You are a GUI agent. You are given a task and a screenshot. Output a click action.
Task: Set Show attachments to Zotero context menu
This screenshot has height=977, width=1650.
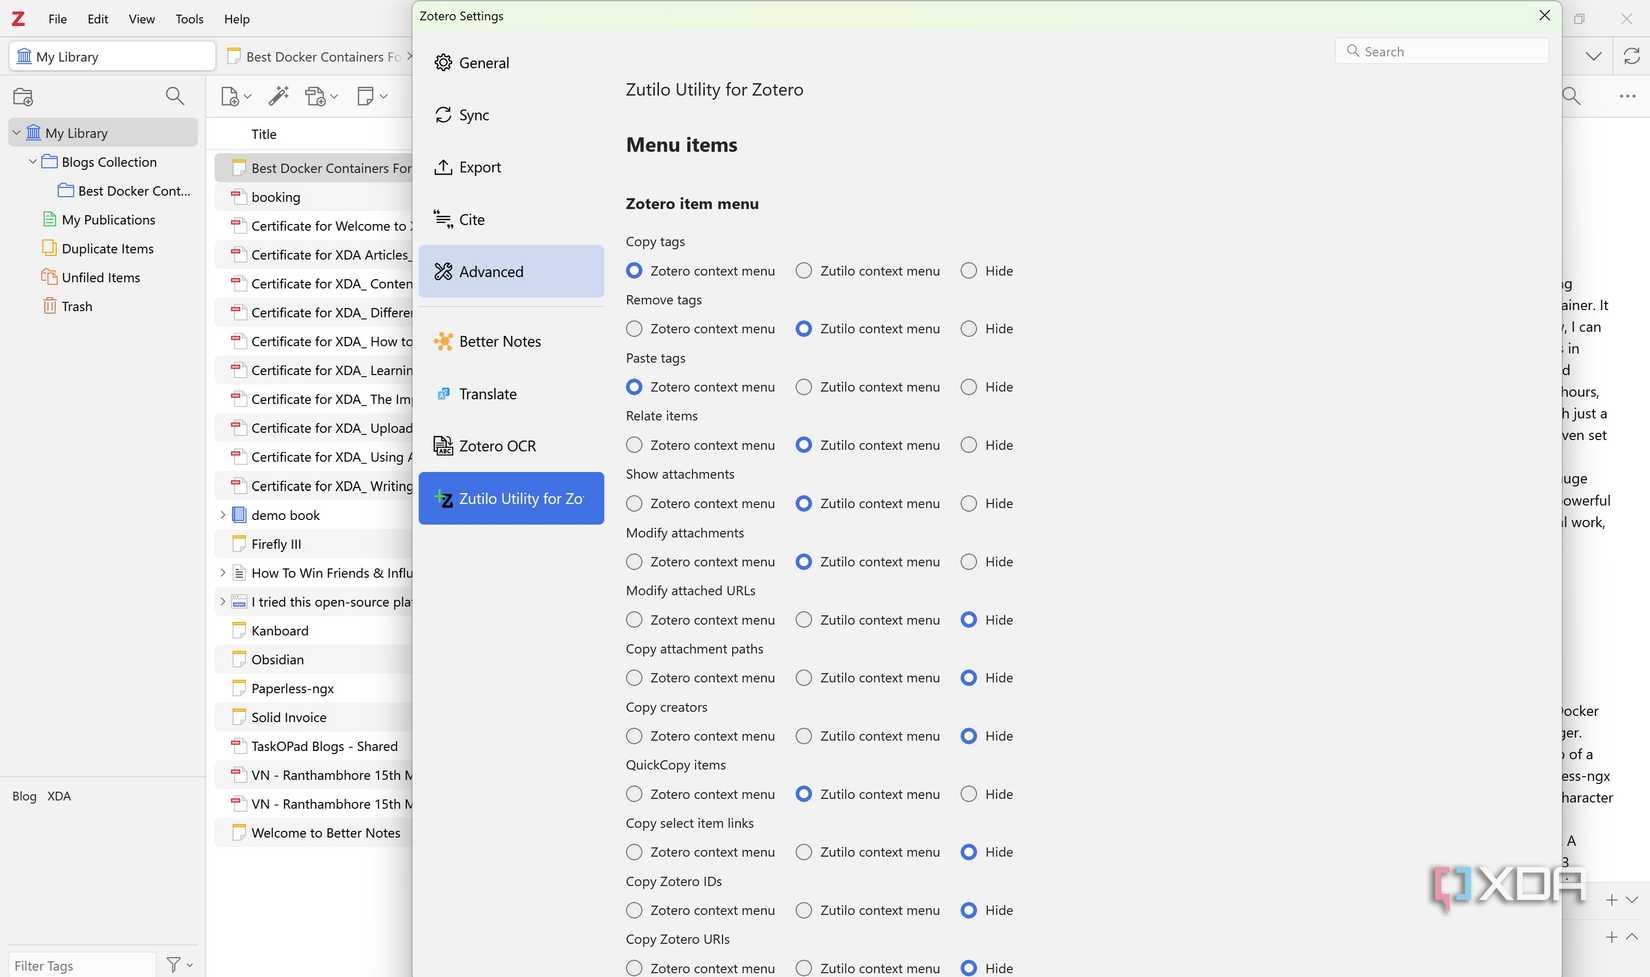point(634,504)
